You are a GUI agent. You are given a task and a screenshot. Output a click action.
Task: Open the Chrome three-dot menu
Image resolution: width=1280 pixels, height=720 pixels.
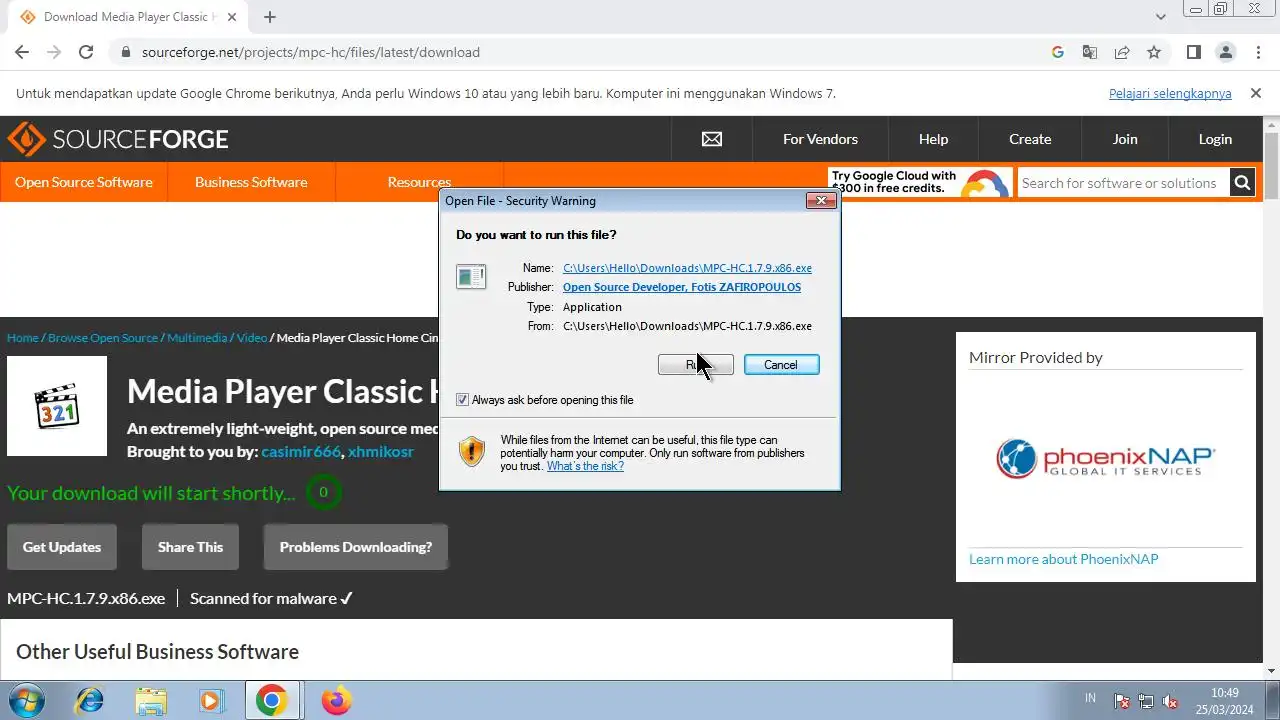pyautogui.click(x=1258, y=52)
